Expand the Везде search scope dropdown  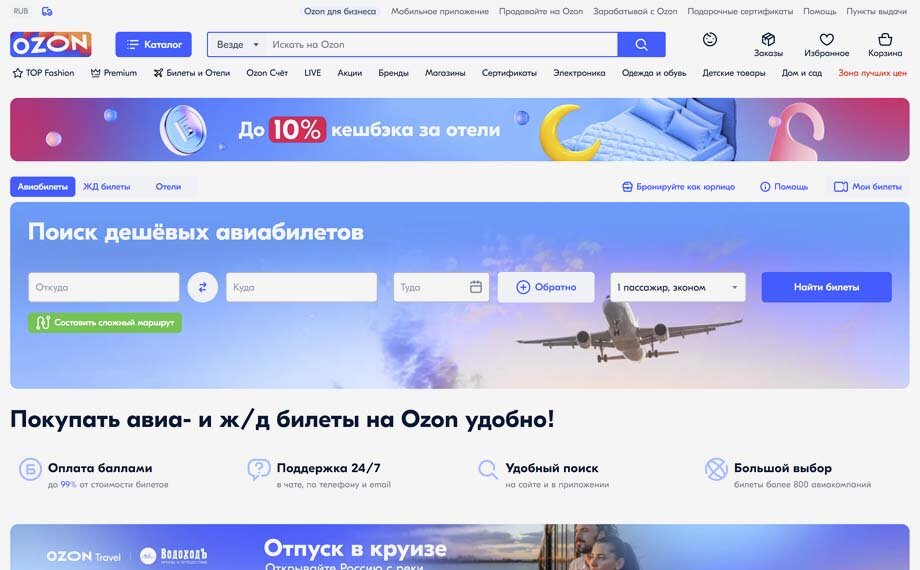coord(238,45)
